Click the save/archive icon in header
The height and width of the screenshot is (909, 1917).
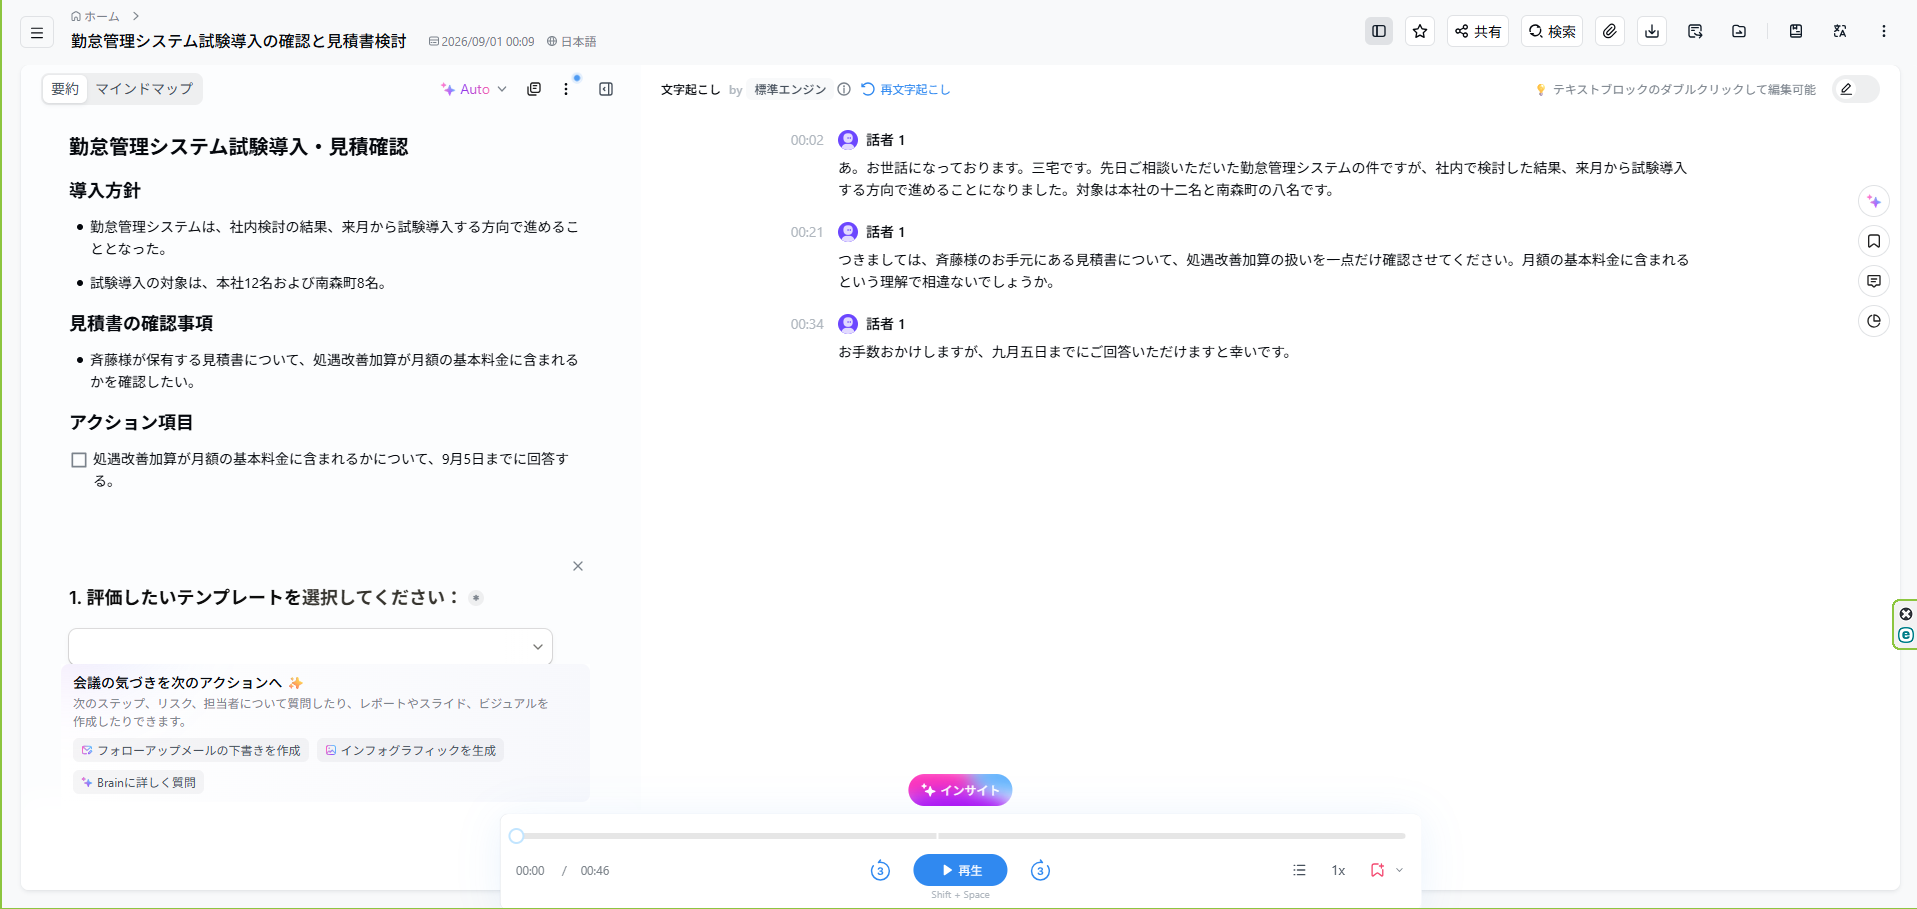tap(1796, 31)
